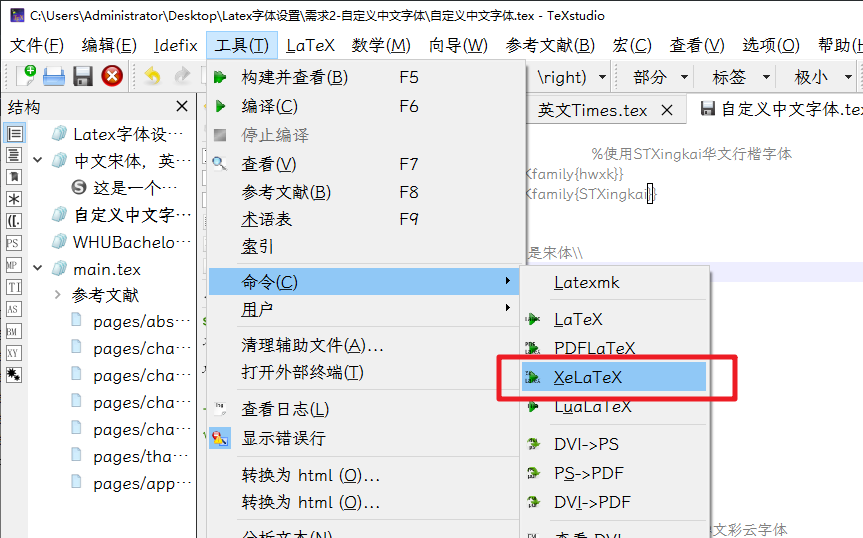863x538 pixels.
Task: Open the bookmarks sidebar icon
Action: coord(14,177)
